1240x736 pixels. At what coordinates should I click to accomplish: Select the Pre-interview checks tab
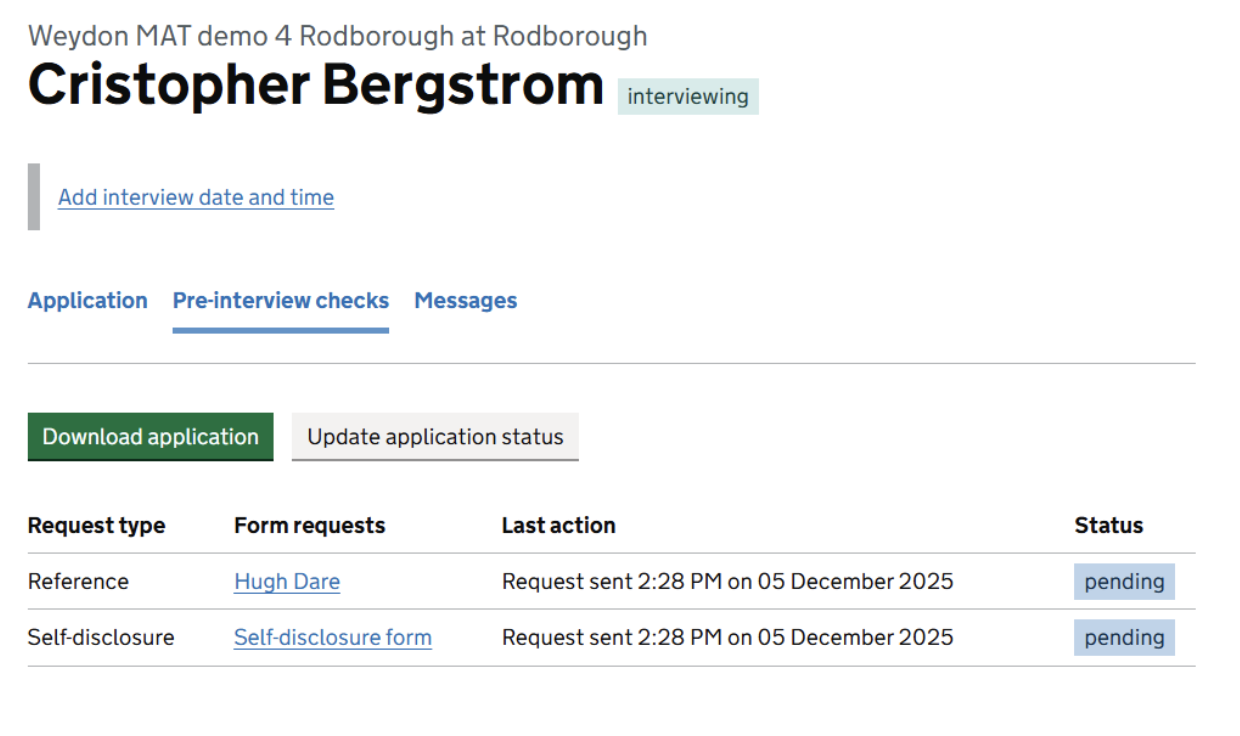[281, 301]
